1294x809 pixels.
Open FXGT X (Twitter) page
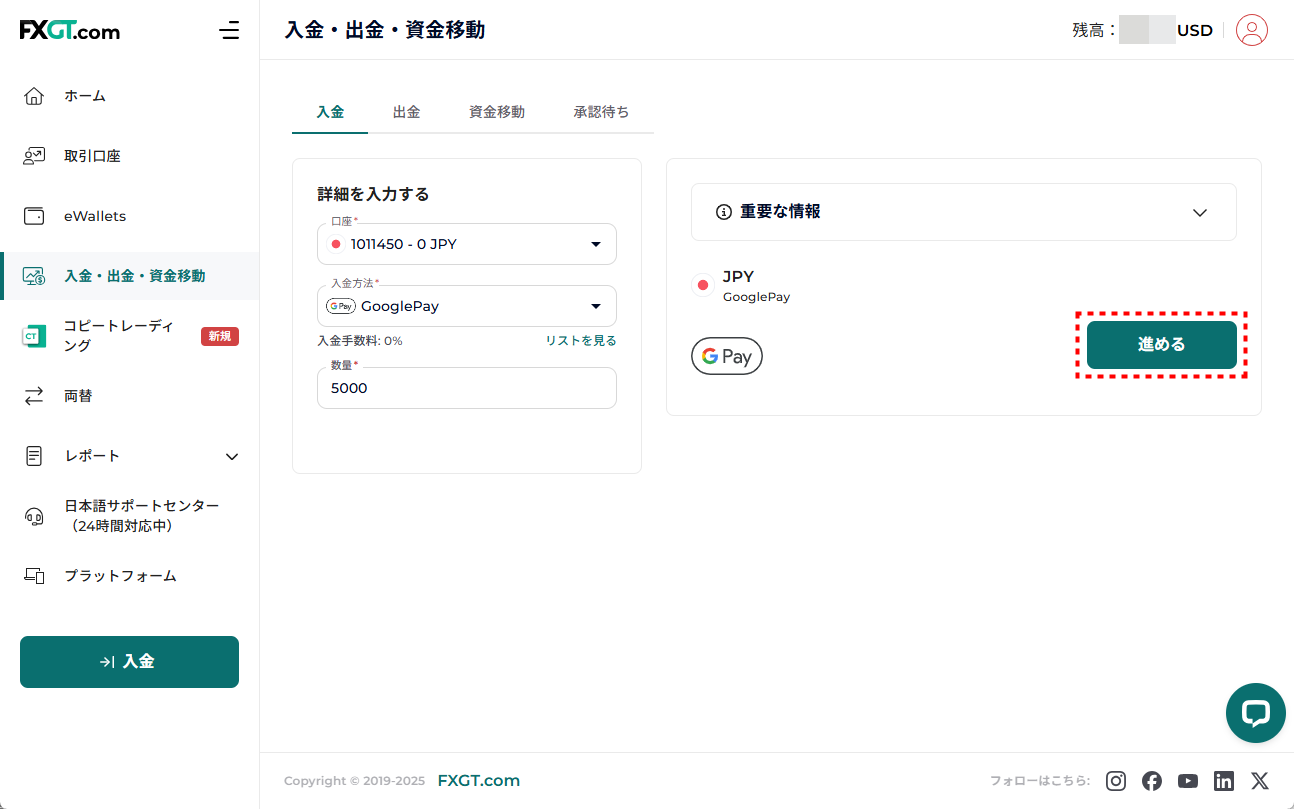click(1260, 781)
